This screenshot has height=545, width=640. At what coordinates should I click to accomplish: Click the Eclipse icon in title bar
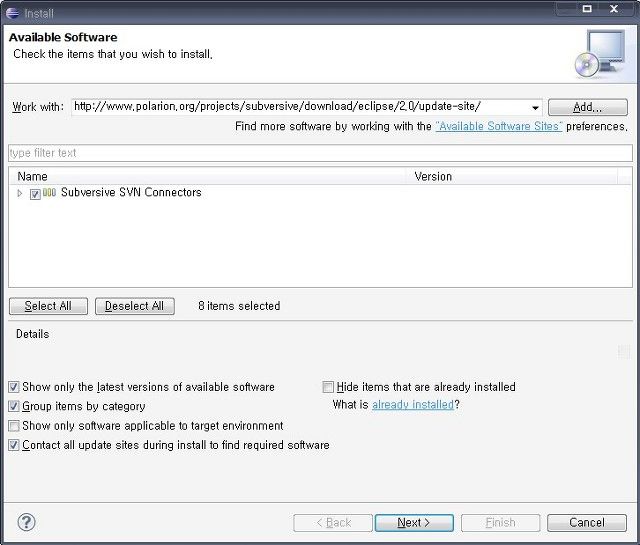[12, 13]
